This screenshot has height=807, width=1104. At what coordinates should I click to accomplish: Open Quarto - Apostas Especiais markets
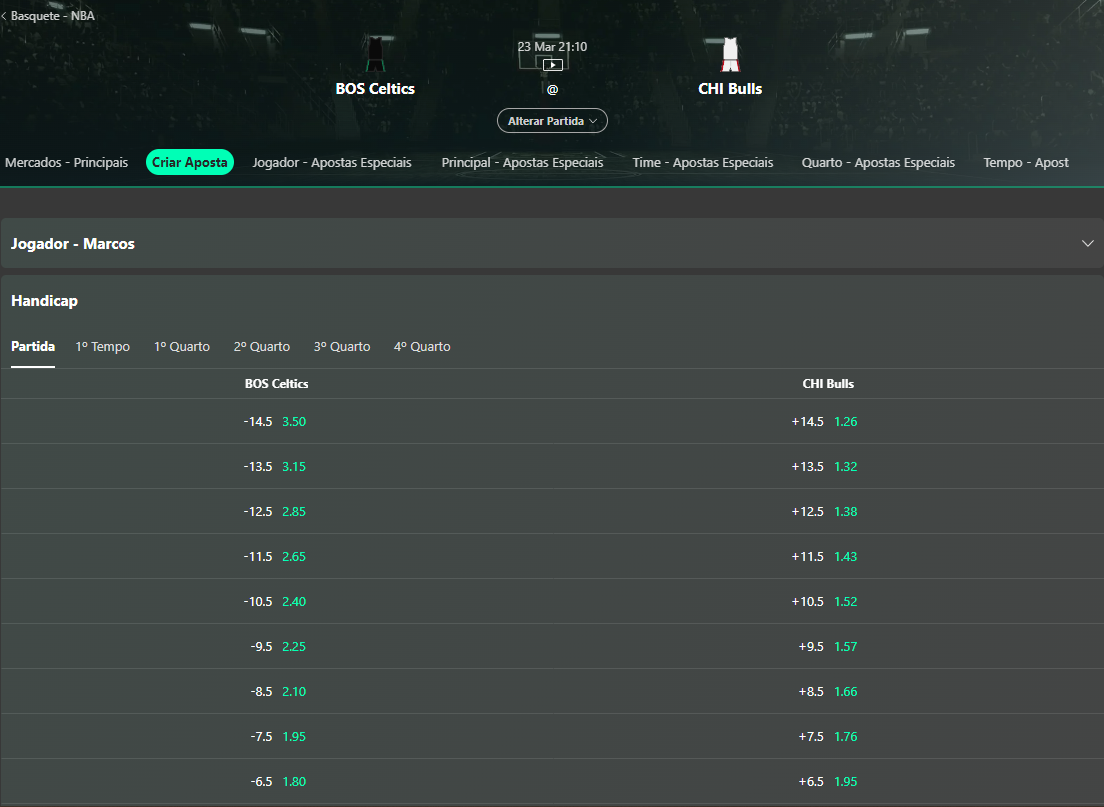(x=878, y=162)
